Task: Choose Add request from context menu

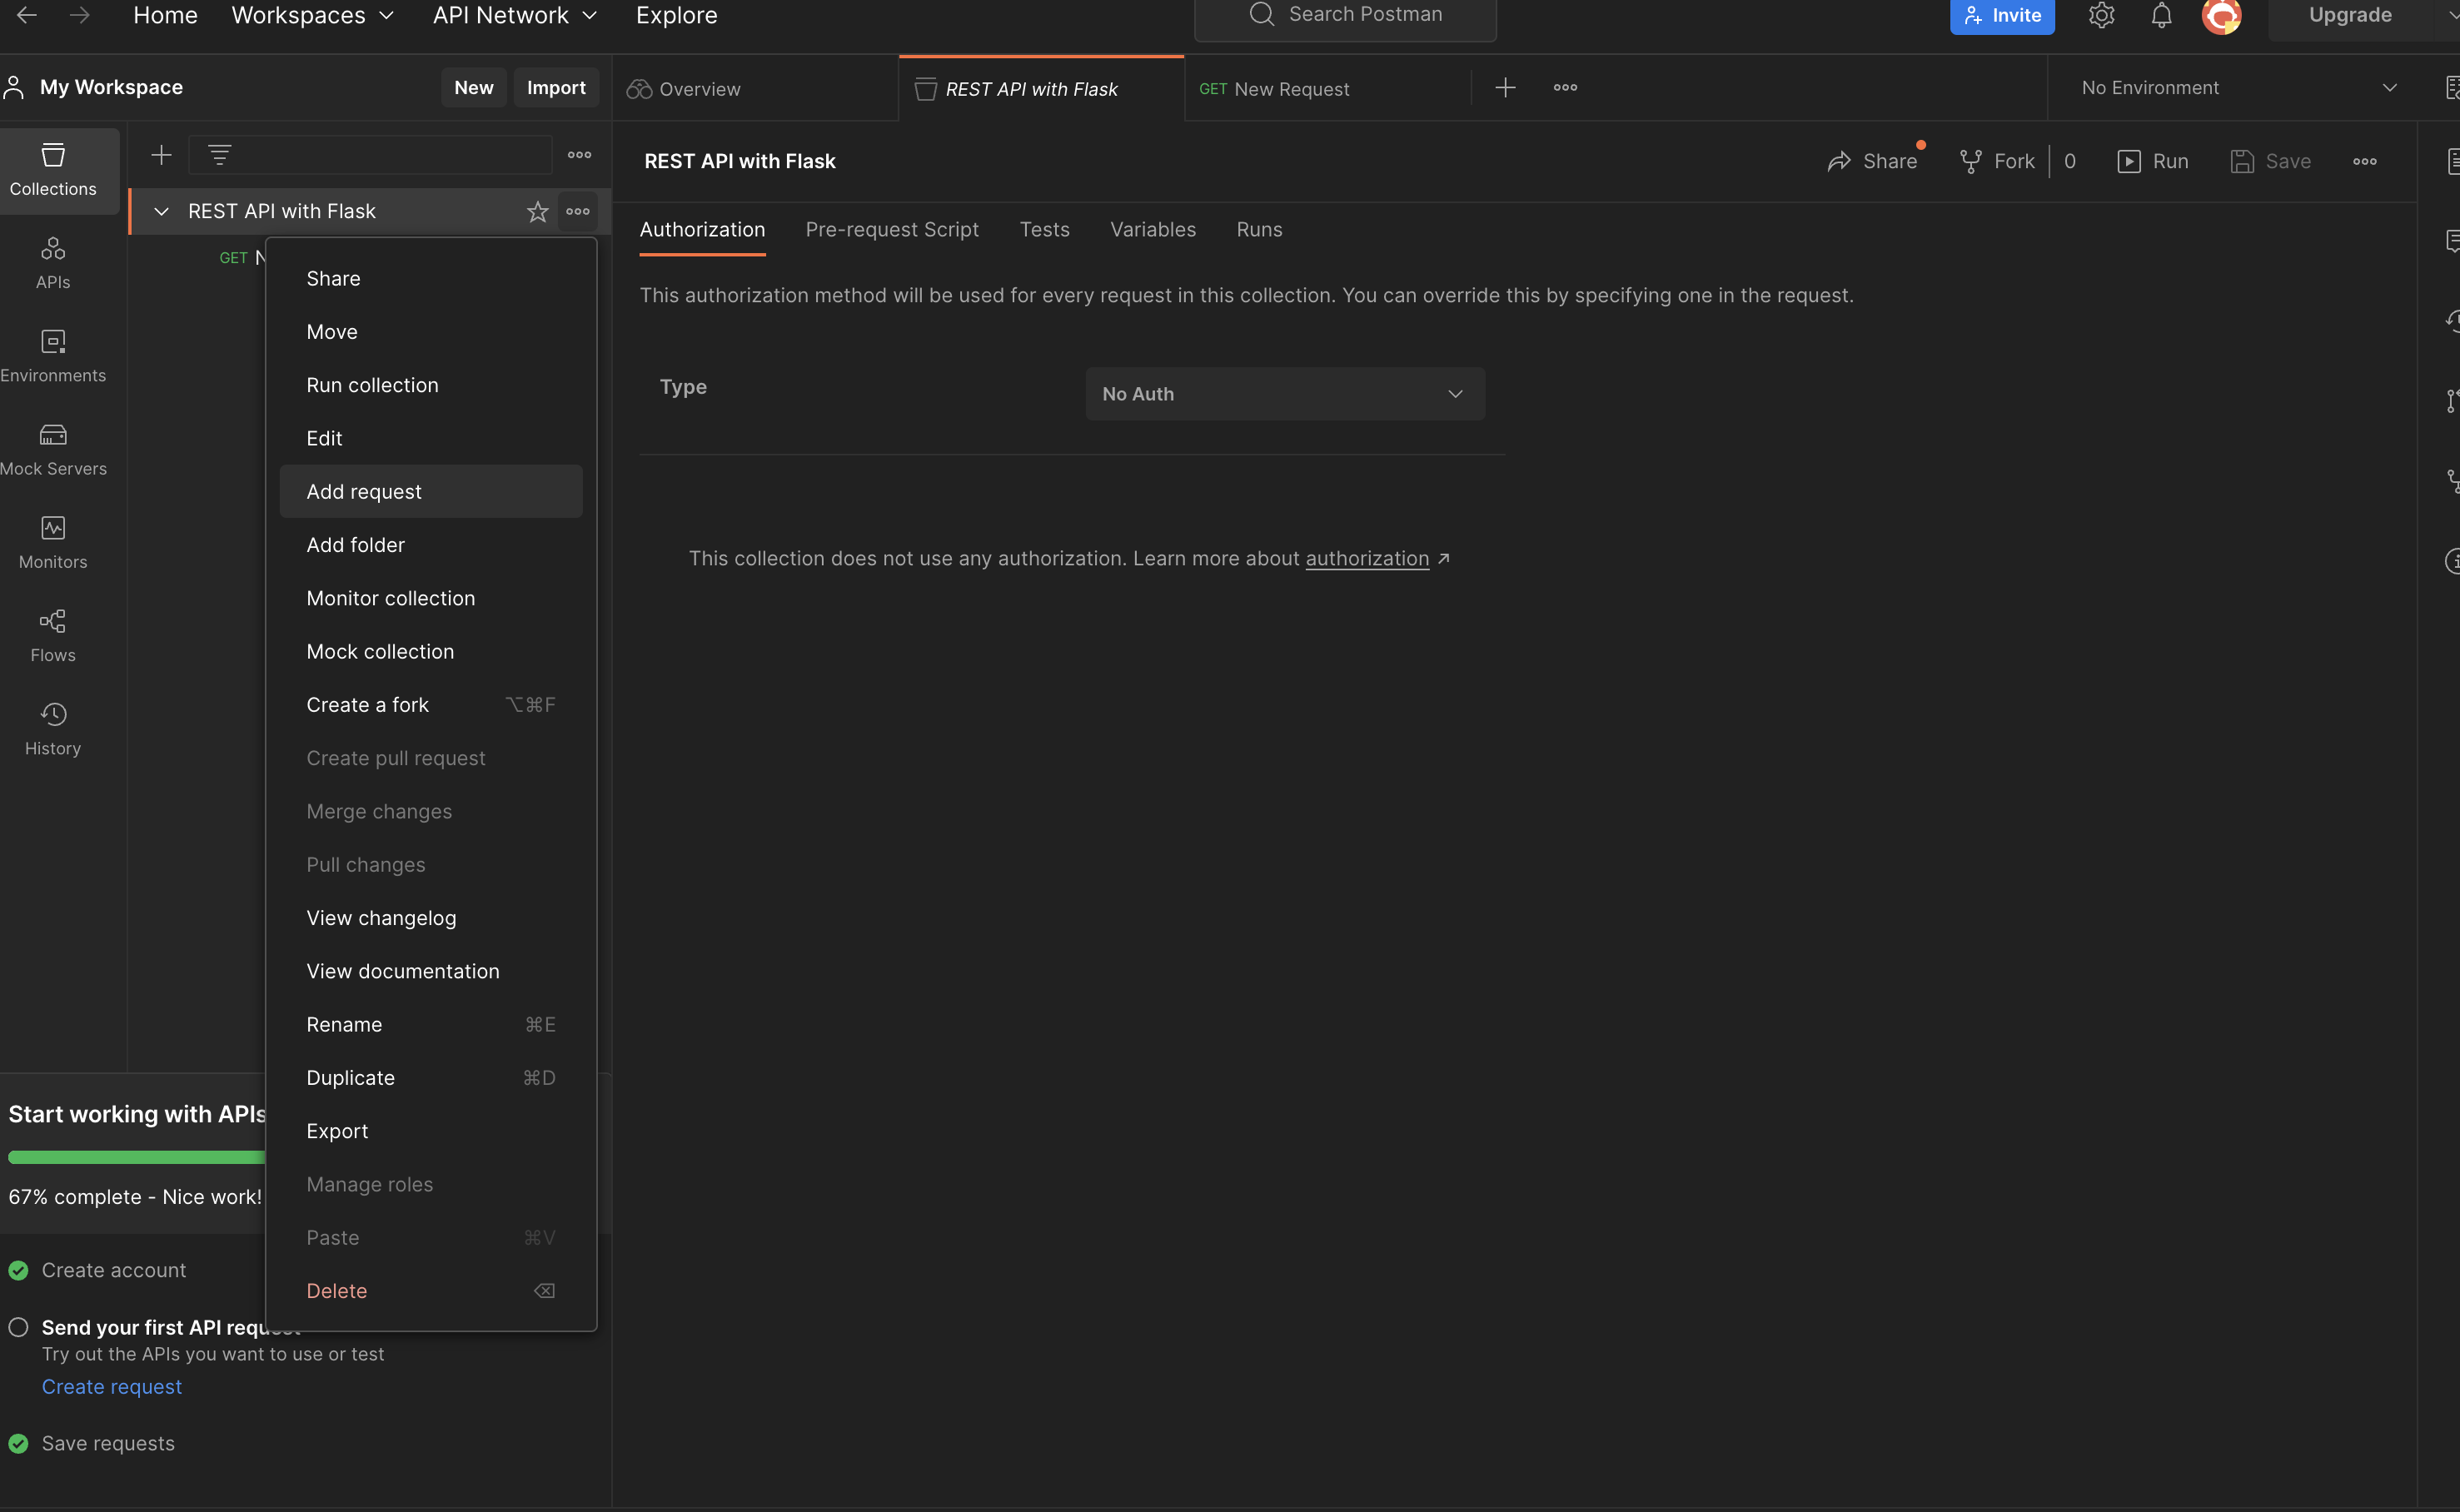Action: [364, 491]
